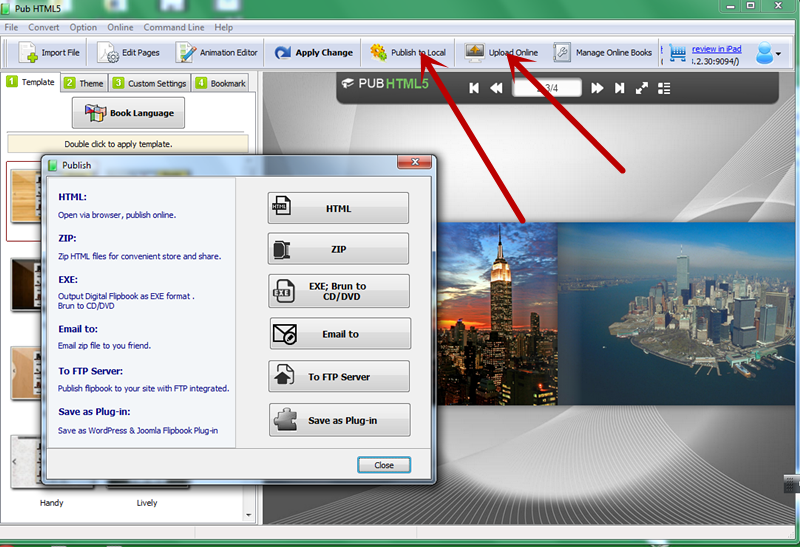Close Publish dialog with red X
Image resolution: width=800 pixels, height=547 pixels.
click(415, 162)
